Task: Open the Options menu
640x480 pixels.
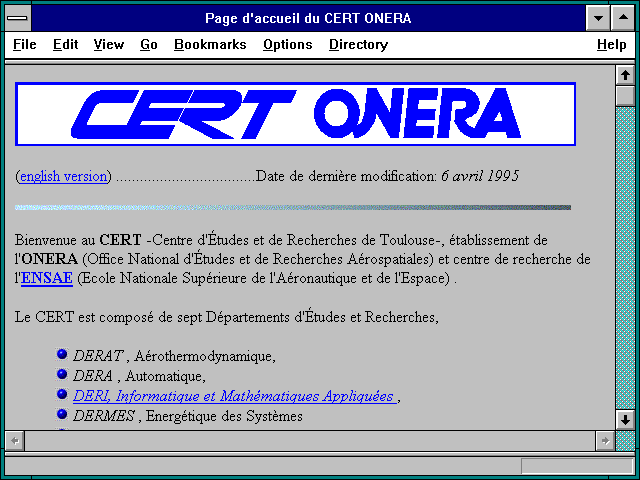Action: tap(287, 44)
